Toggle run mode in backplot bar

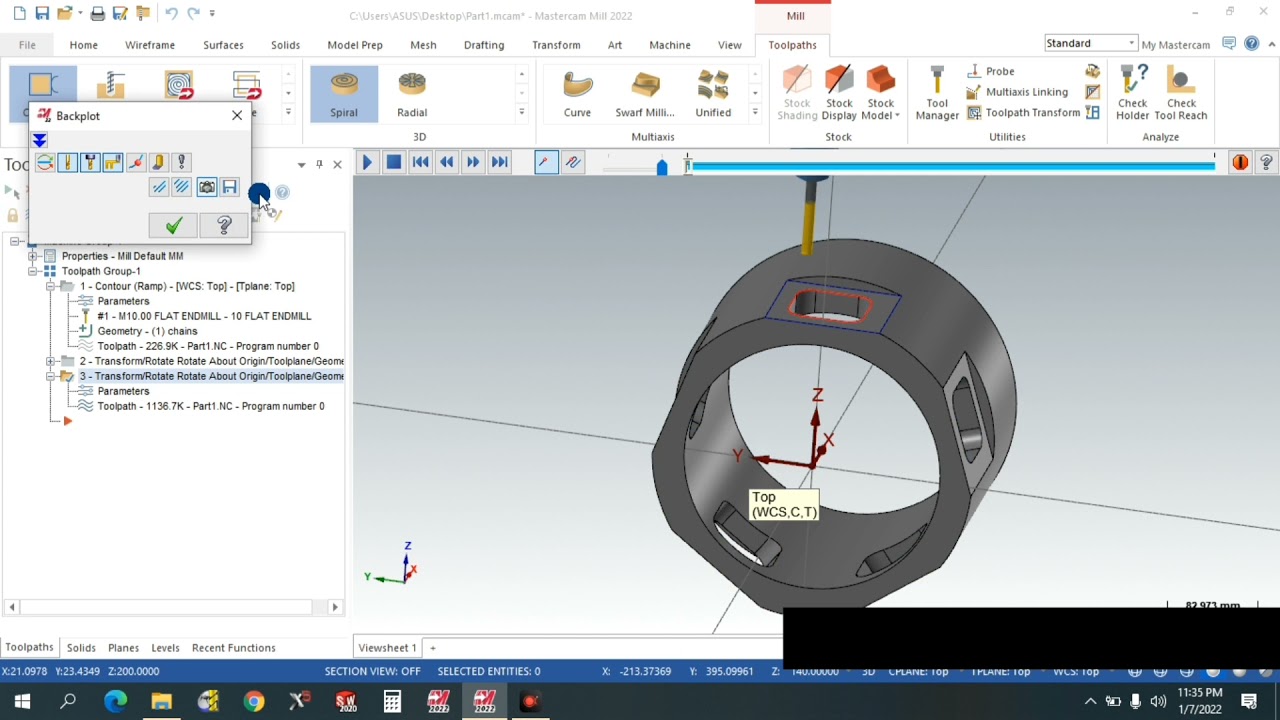tap(573, 162)
